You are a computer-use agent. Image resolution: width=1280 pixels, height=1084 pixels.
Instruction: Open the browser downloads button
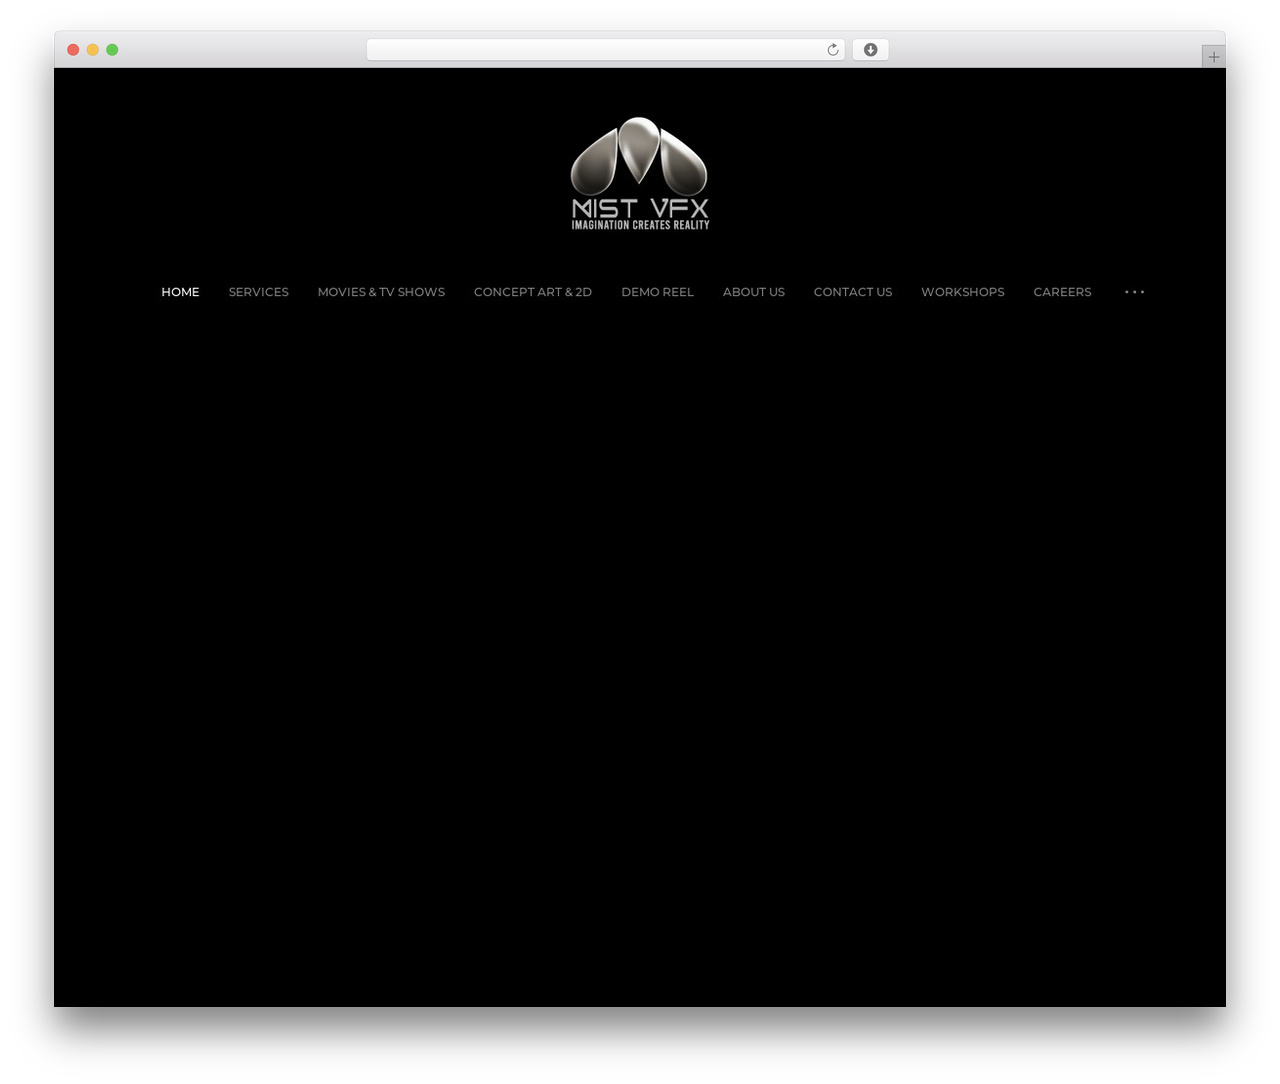point(870,50)
